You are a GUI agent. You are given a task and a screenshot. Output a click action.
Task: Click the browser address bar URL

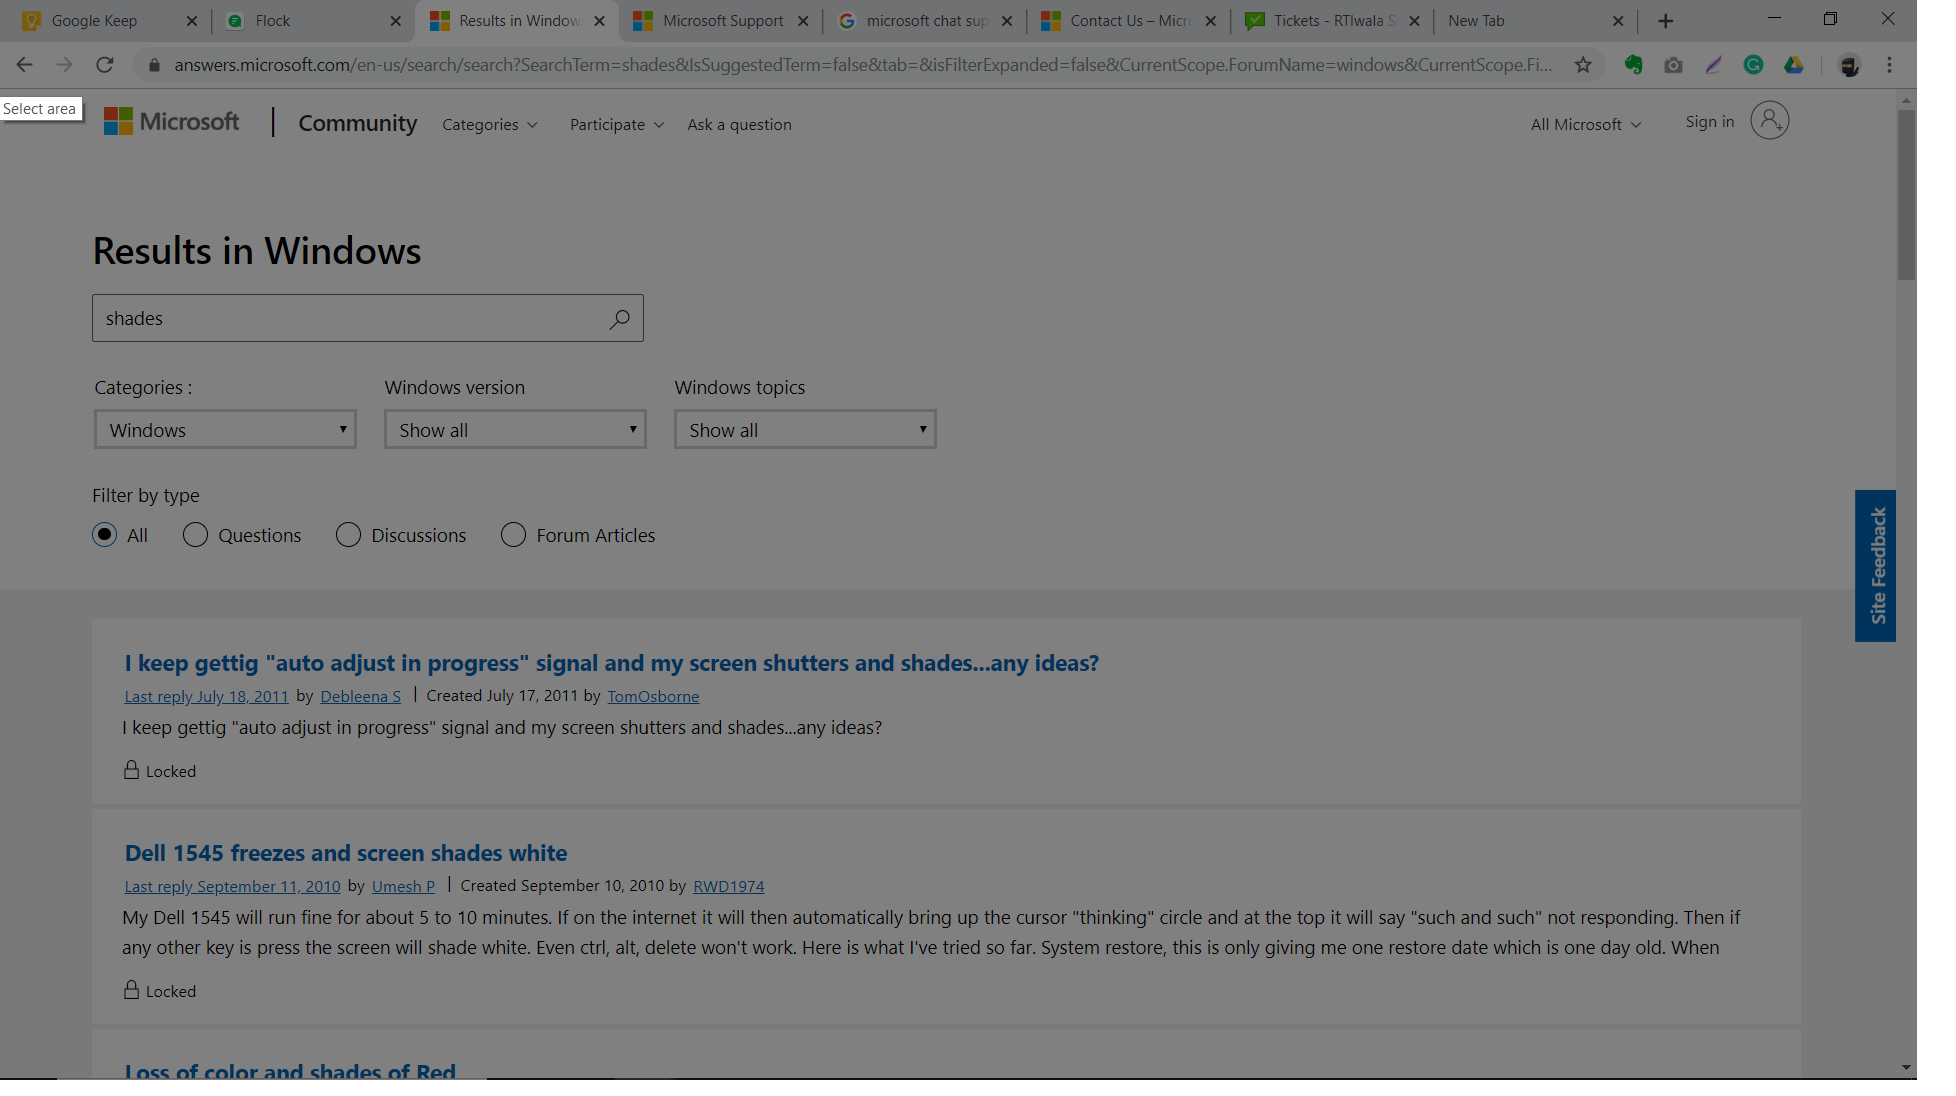tap(864, 65)
